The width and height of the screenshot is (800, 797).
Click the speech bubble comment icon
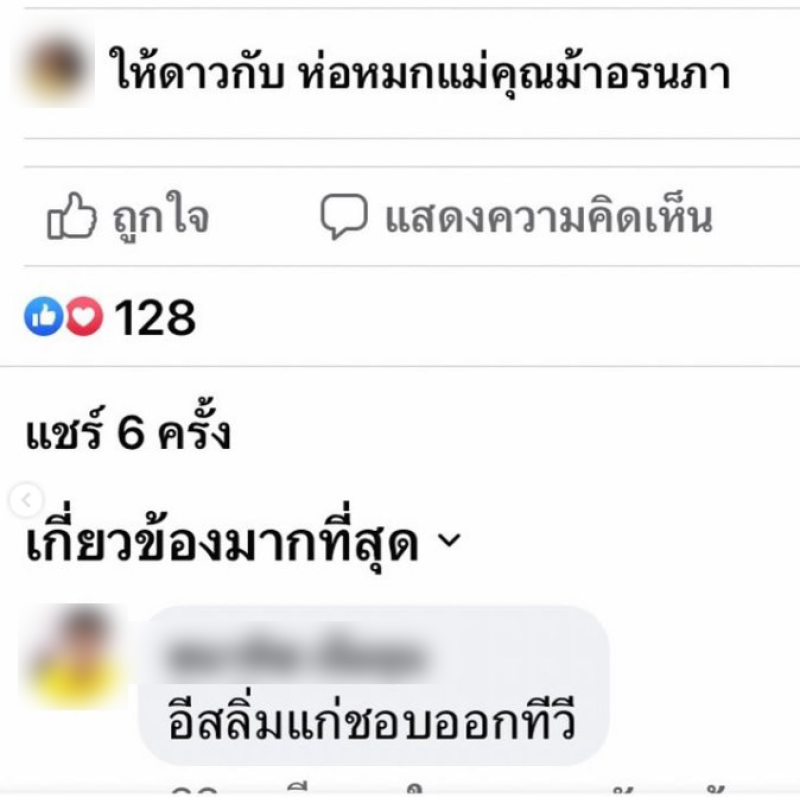[x=344, y=216]
